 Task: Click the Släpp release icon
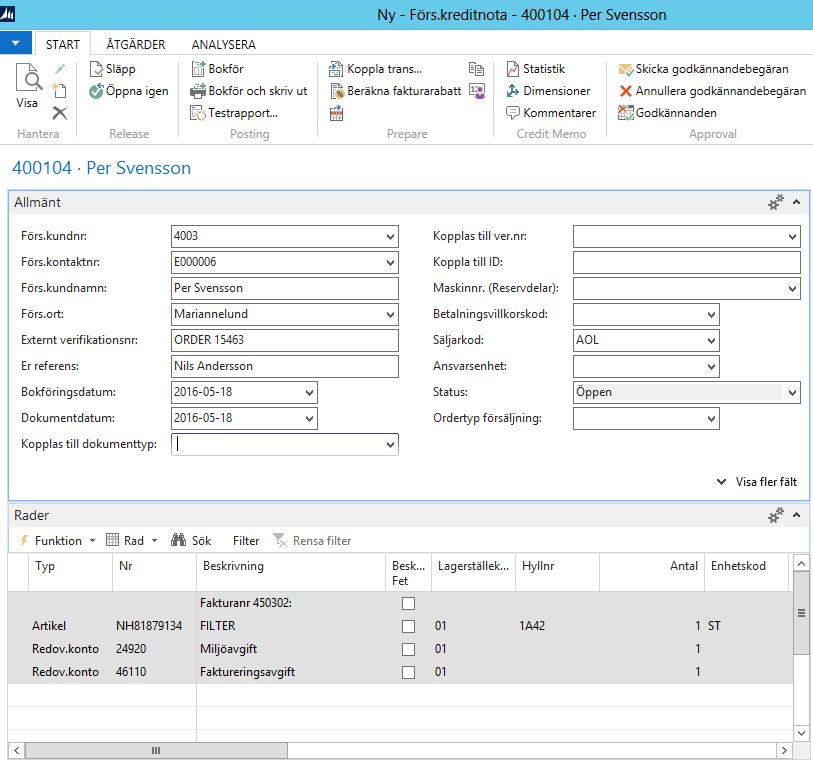(96, 69)
